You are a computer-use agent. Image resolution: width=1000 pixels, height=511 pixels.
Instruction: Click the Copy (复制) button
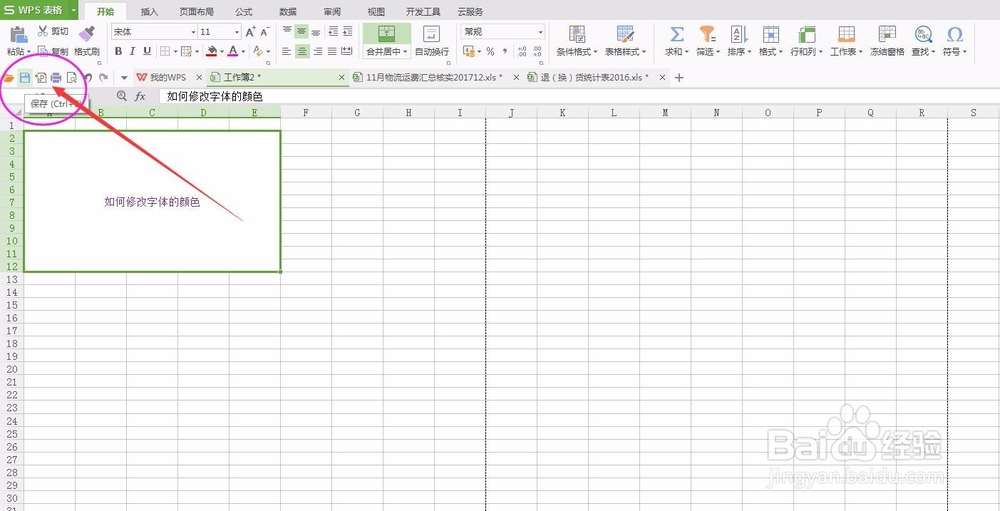click(x=53, y=52)
